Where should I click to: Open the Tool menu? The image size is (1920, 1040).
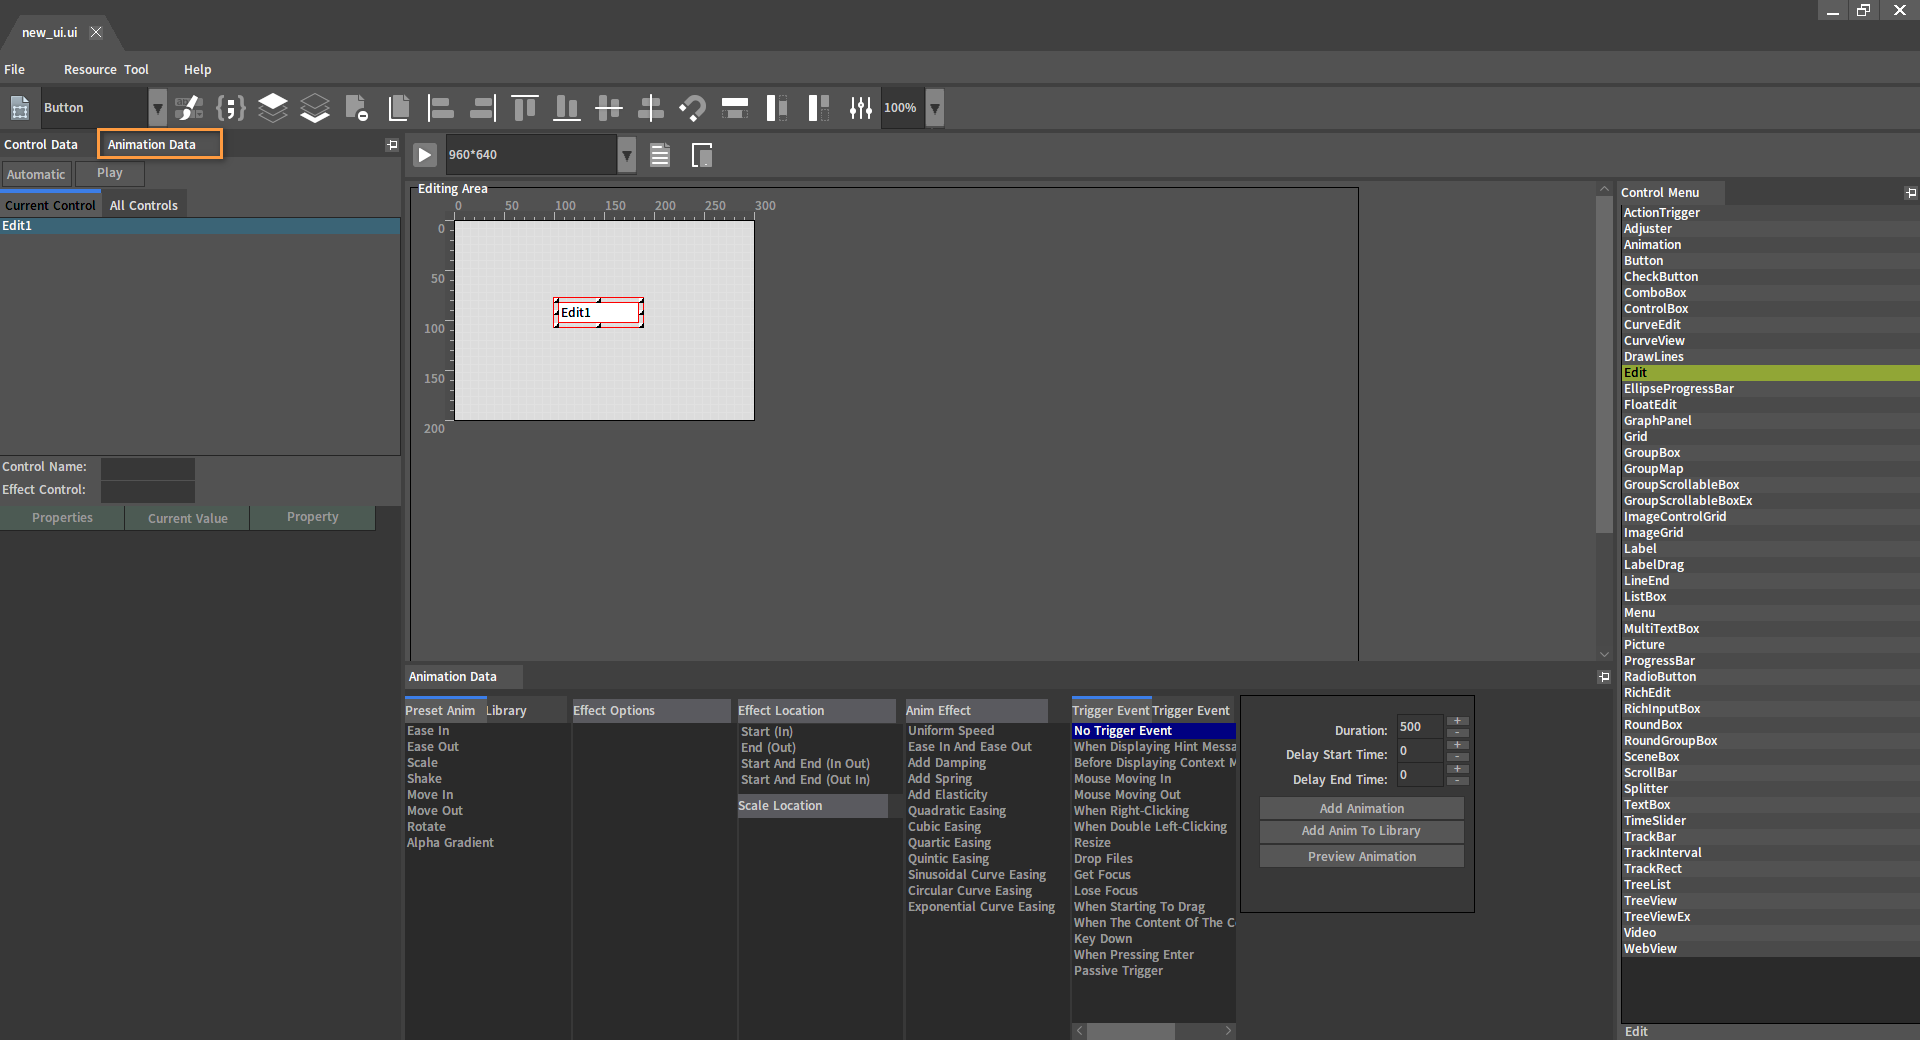click(136, 70)
